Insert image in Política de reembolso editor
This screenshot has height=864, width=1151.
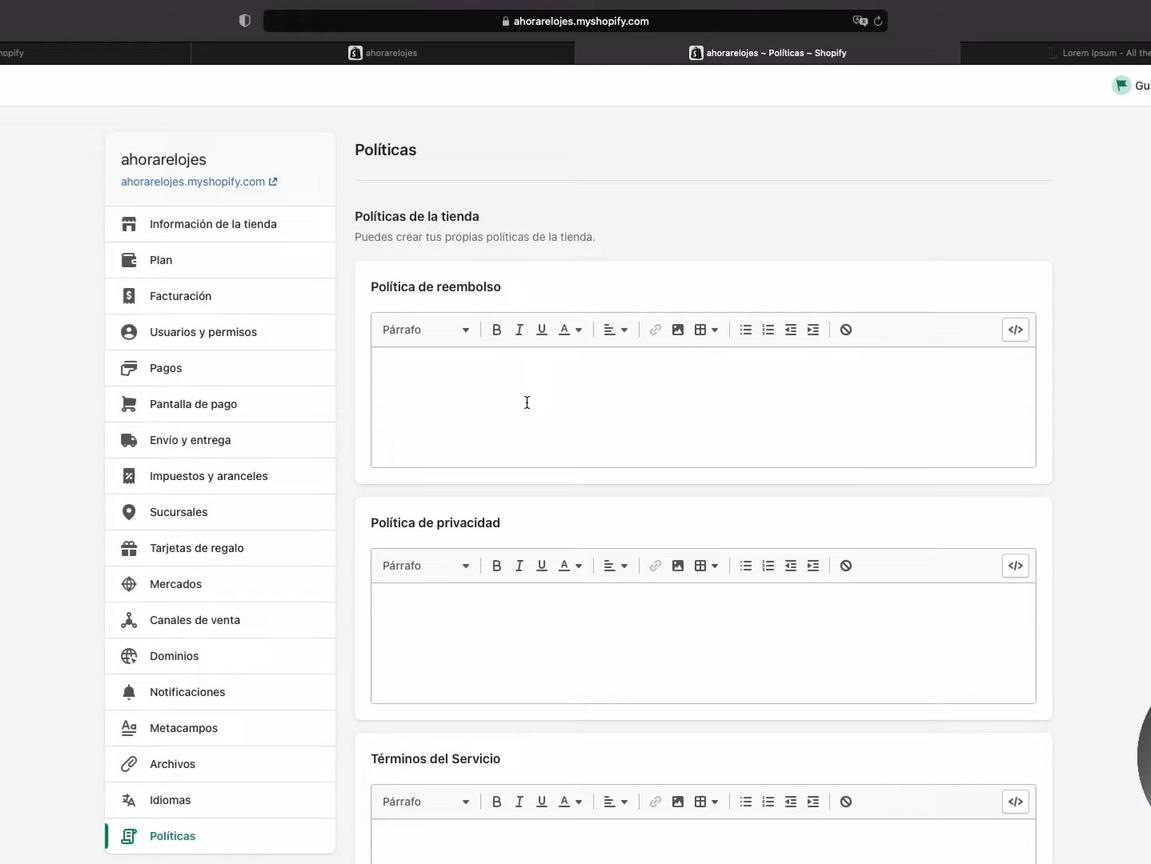678,330
